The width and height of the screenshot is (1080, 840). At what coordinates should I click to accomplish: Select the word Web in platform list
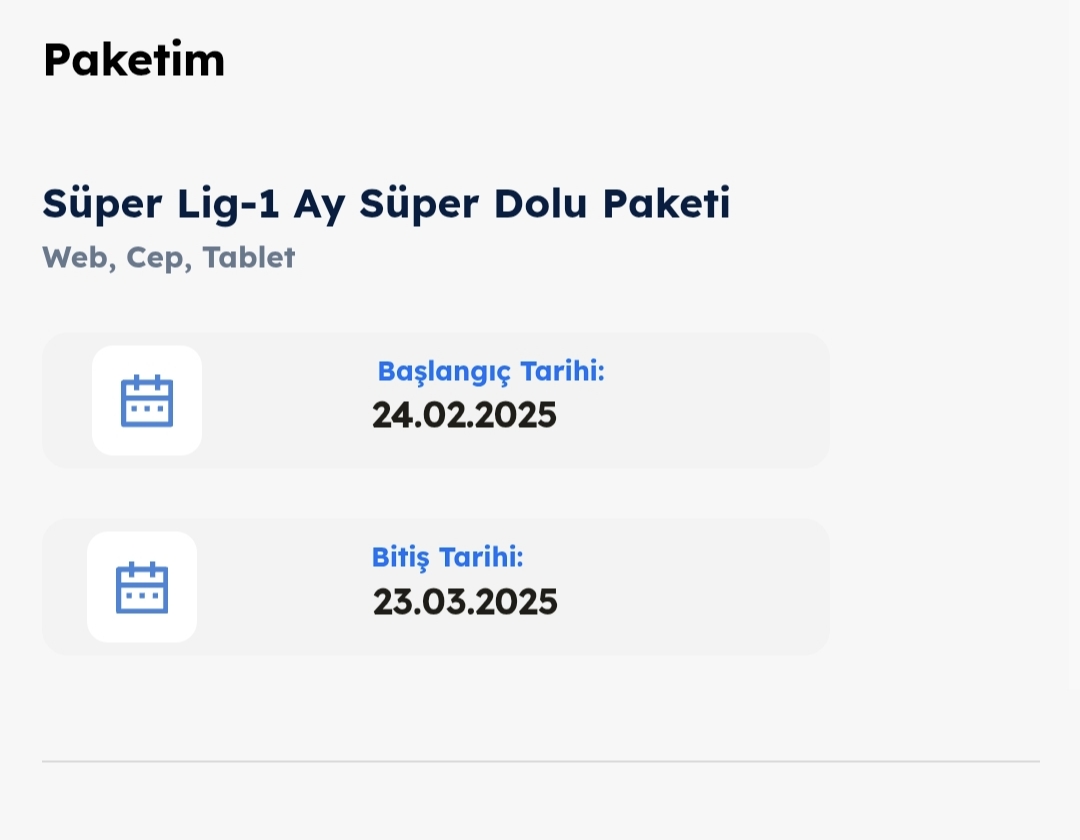pos(76,258)
